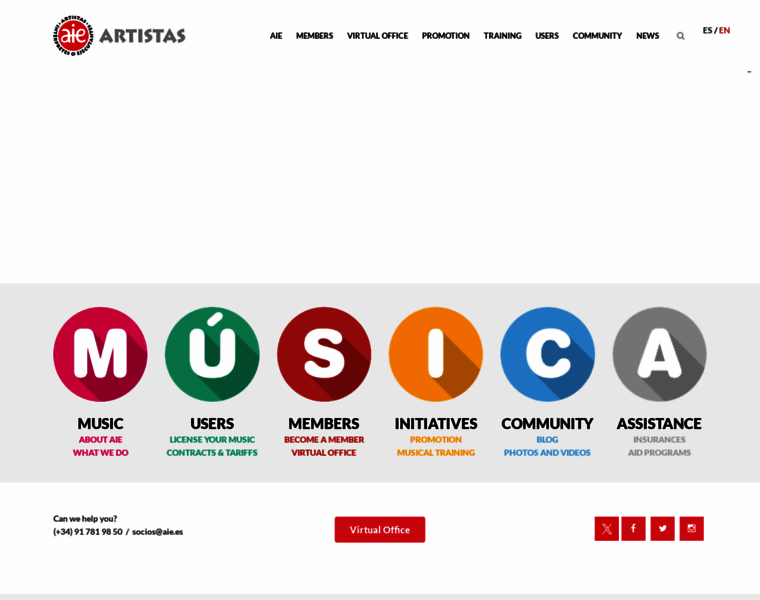
Task: Switch language to ES
Action: [x=707, y=31]
